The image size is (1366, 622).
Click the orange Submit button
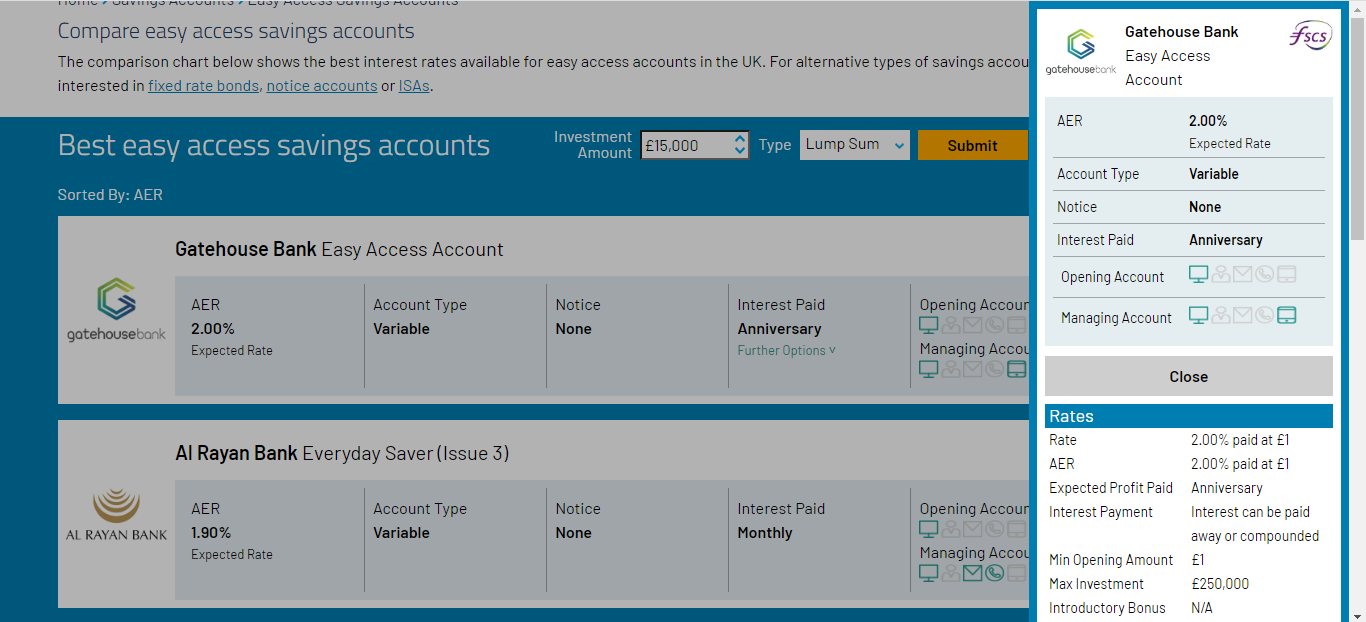[972, 145]
